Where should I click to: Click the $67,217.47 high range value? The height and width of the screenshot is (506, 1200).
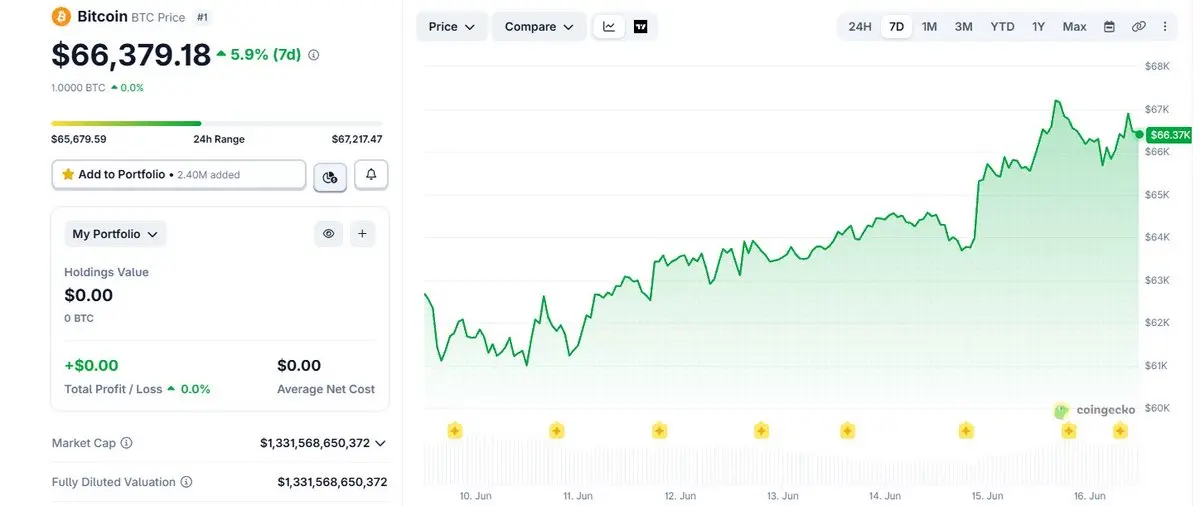pos(357,139)
